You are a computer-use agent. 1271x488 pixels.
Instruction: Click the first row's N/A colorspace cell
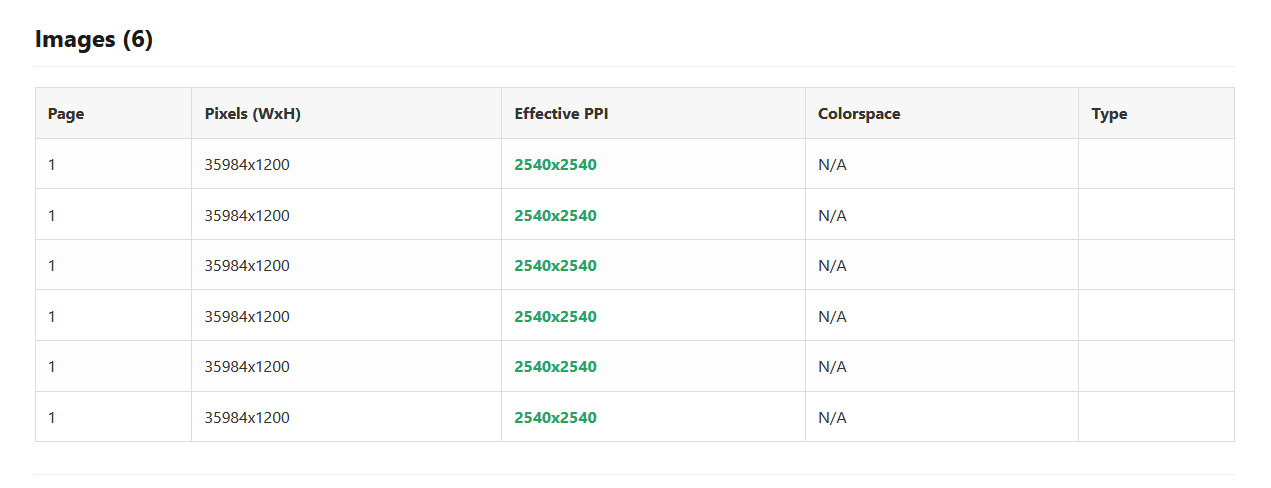click(x=832, y=165)
